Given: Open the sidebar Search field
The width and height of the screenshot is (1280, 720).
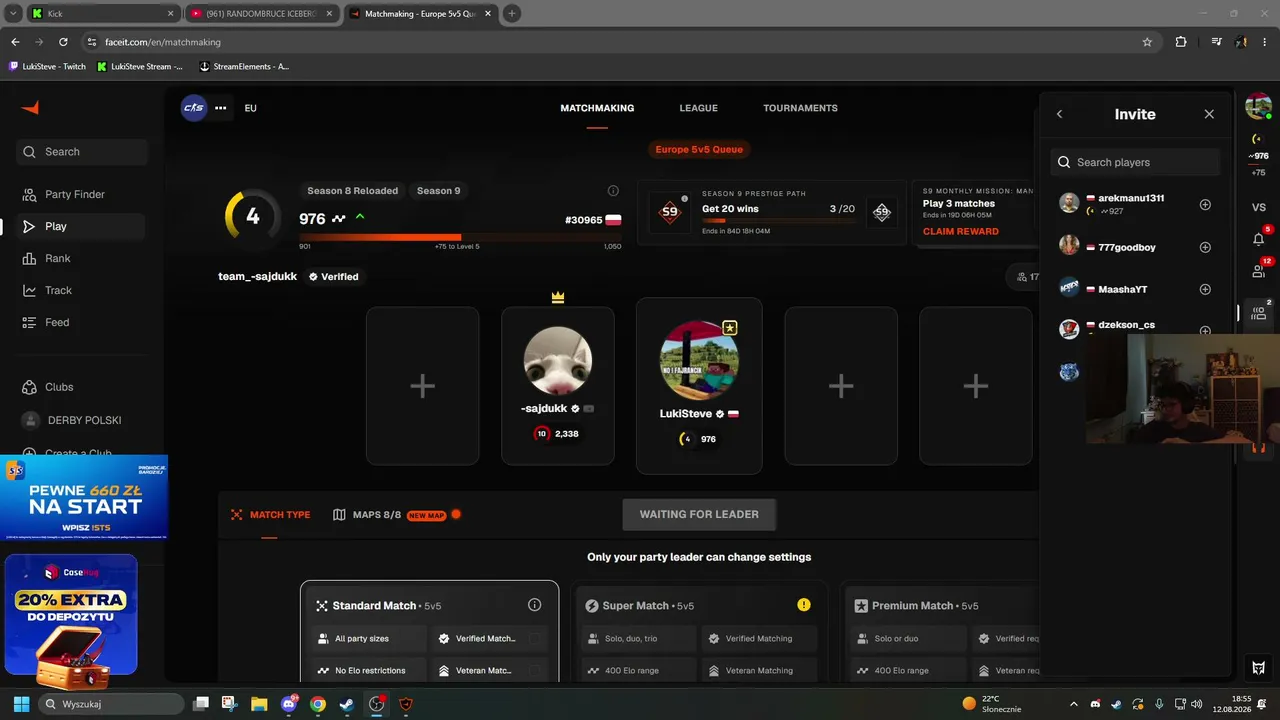Looking at the screenshot, I should (x=82, y=152).
